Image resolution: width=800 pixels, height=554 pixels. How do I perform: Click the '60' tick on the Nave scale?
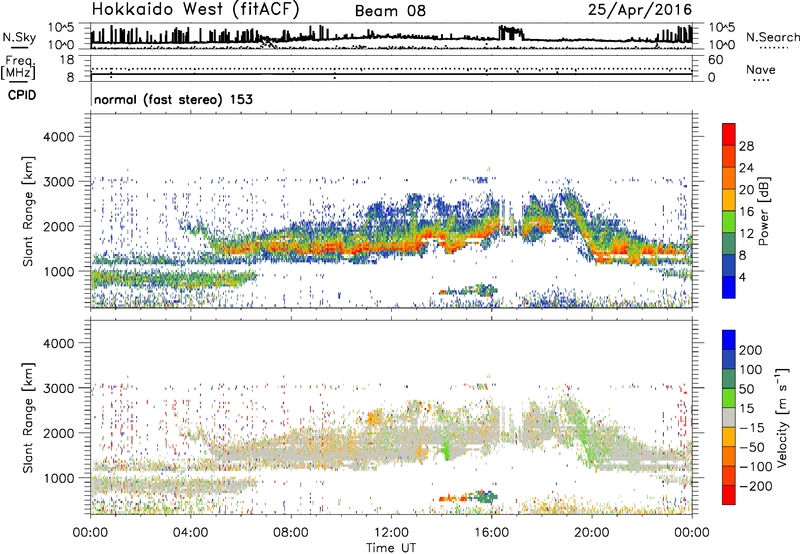pos(715,60)
